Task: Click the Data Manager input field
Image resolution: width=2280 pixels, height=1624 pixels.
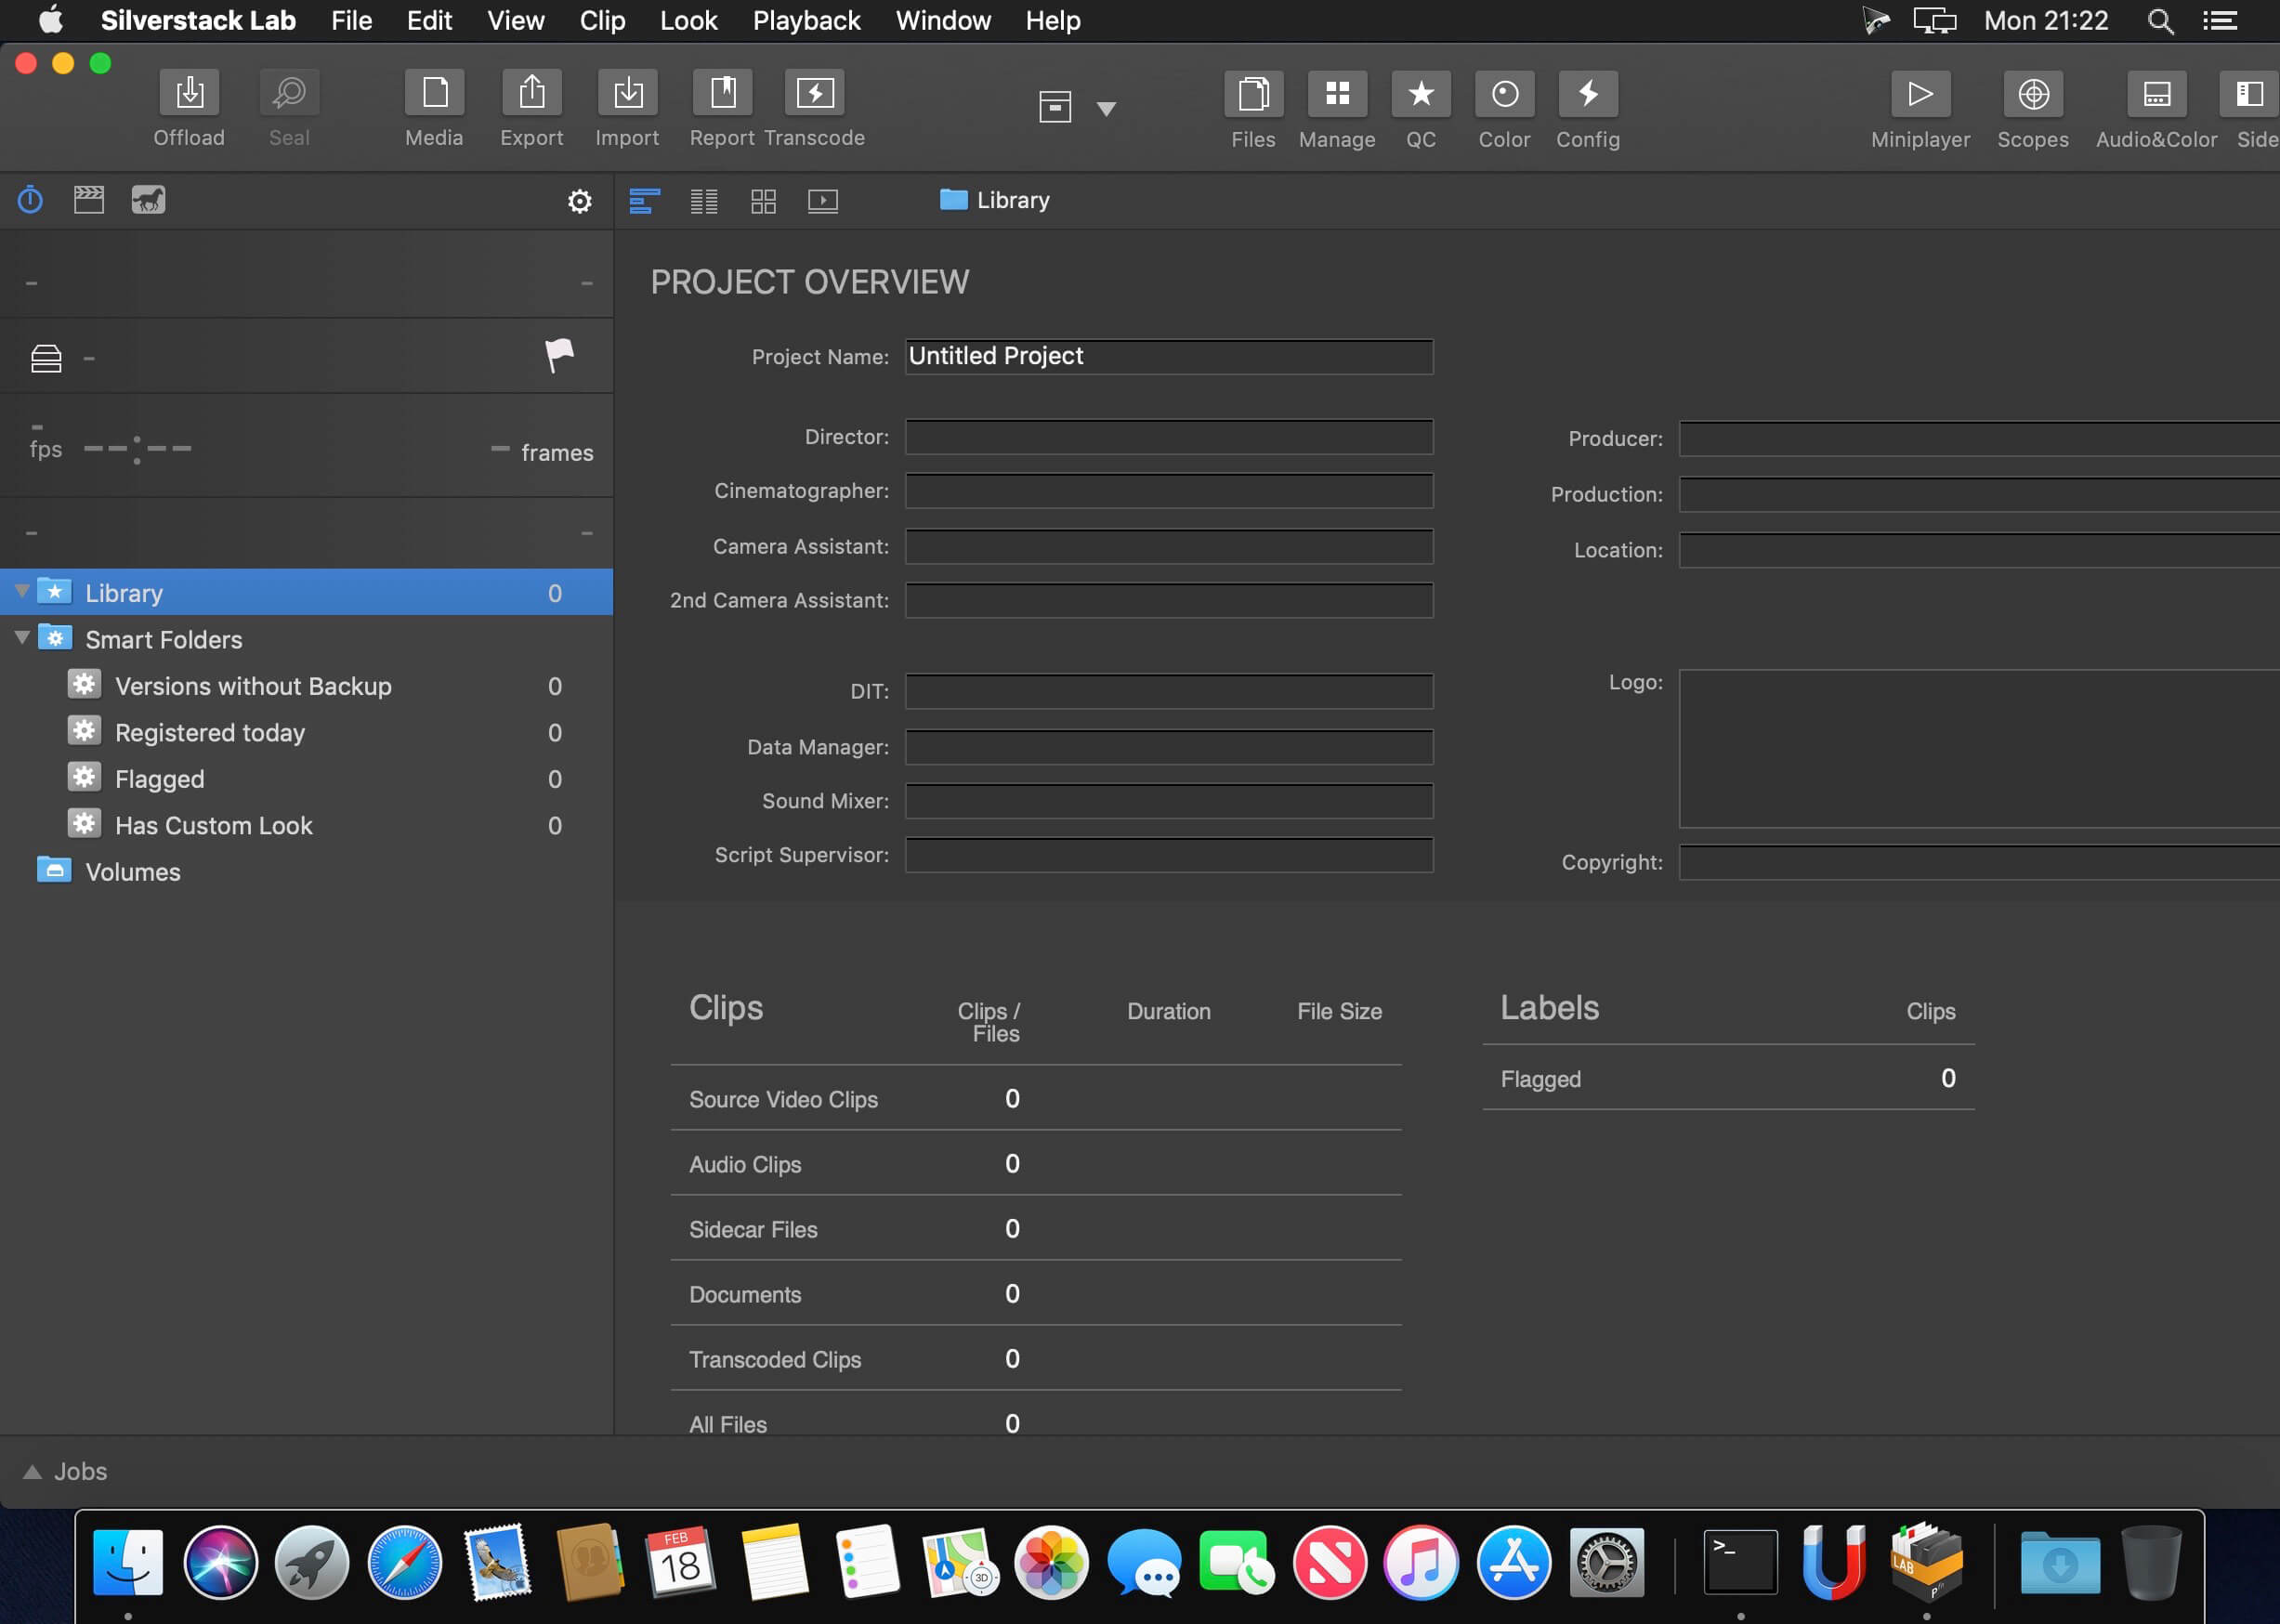Action: (x=1169, y=746)
